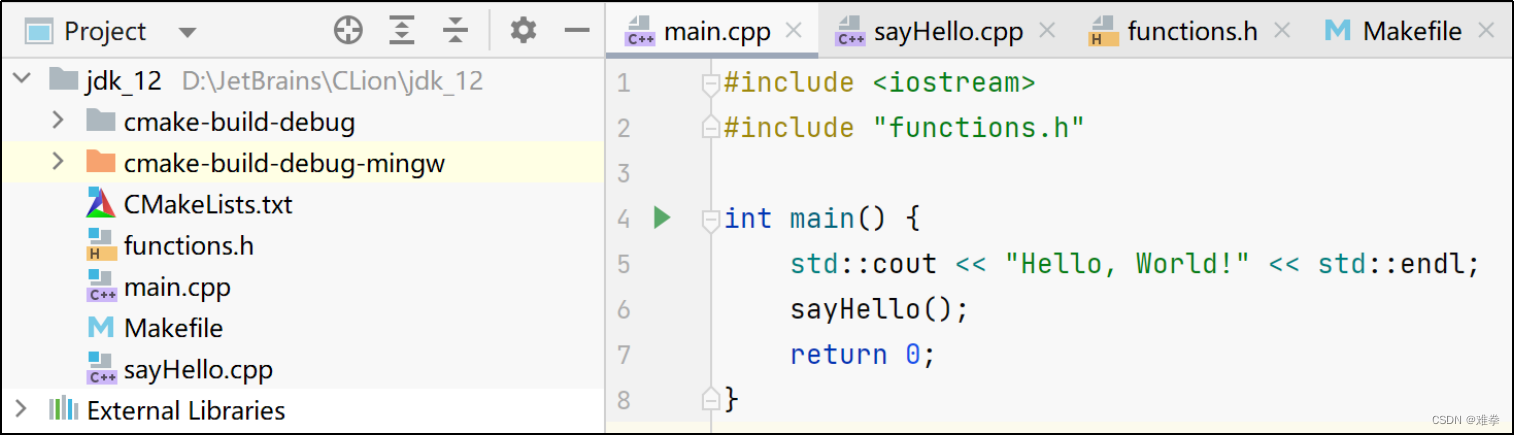Fold the main function at line 4
1515x435 pixels.
point(711,219)
